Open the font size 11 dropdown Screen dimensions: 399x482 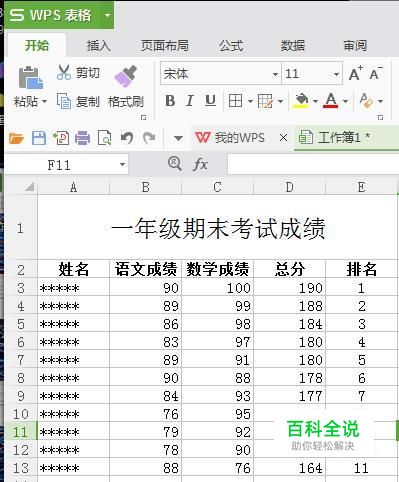336,74
